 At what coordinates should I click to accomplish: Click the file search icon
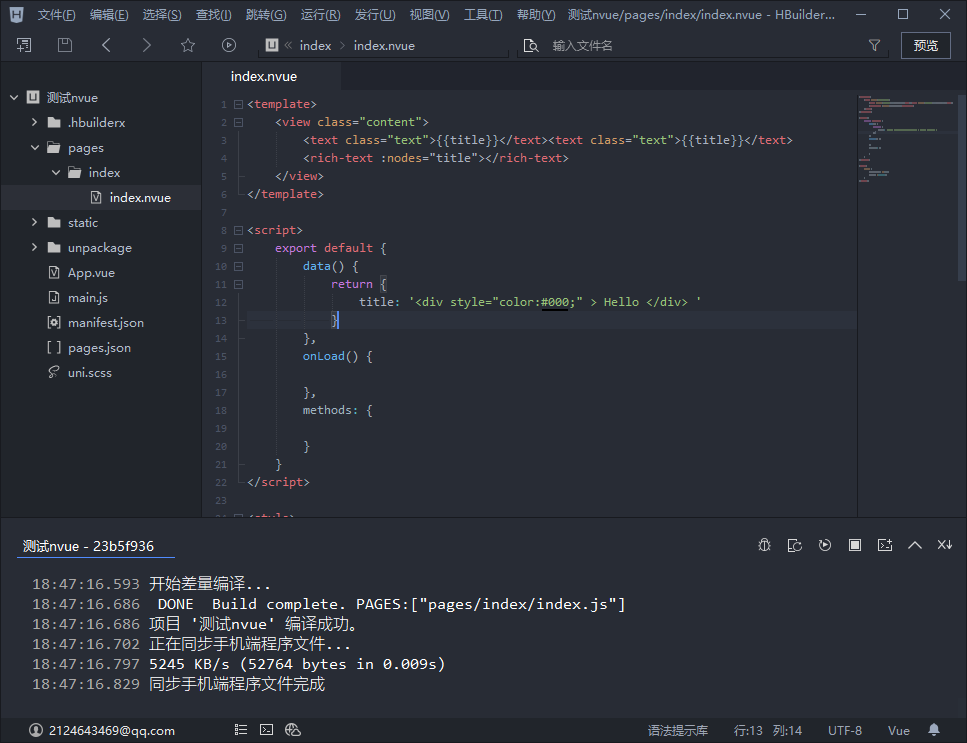point(530,46)
